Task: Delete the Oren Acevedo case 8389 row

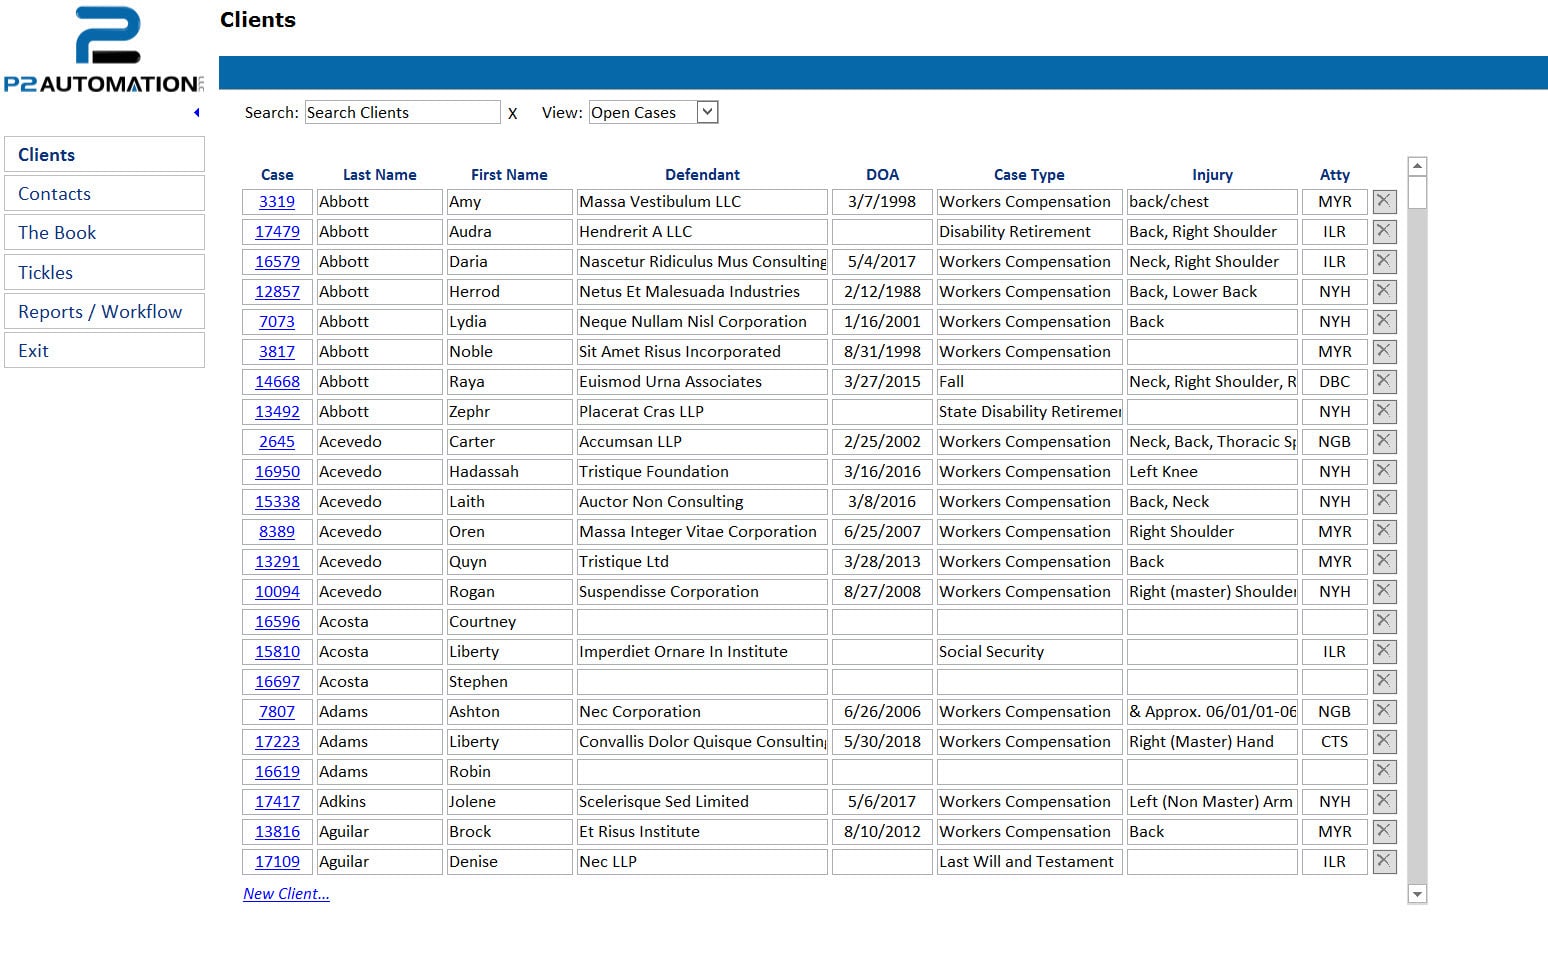Action: [1384, 531]
